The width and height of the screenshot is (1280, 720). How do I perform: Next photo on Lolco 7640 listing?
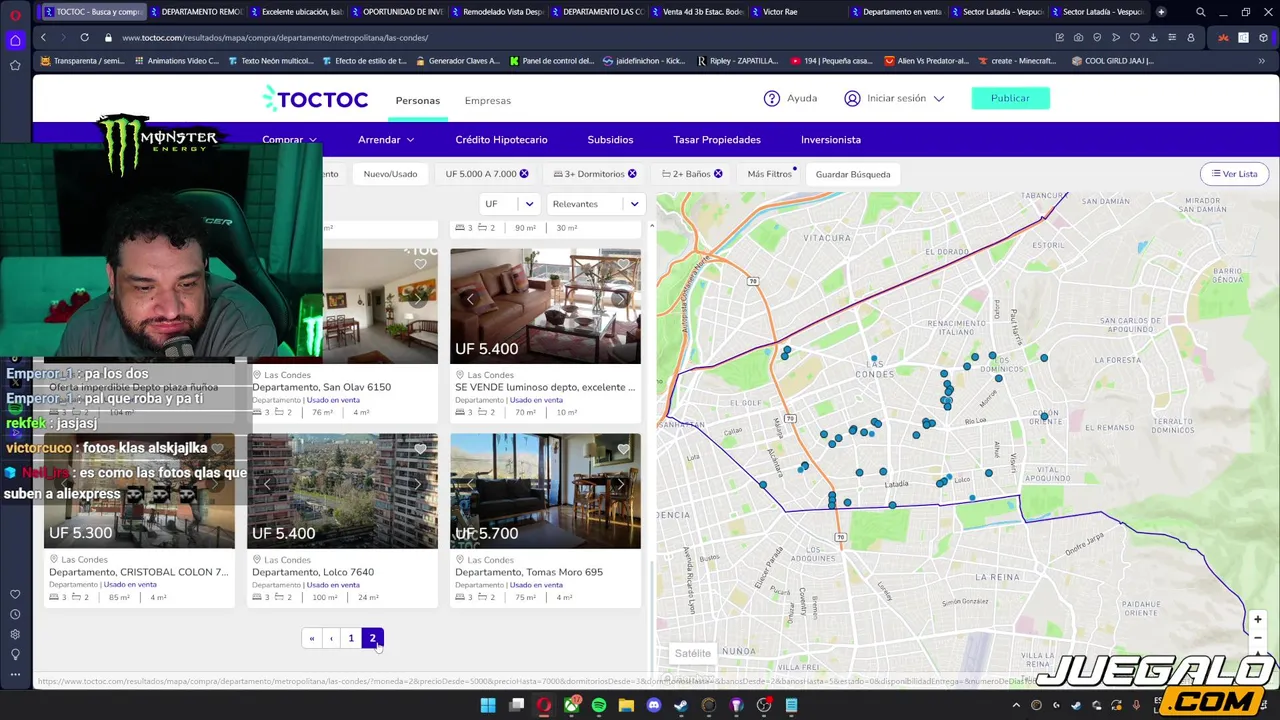coord(417,484)
